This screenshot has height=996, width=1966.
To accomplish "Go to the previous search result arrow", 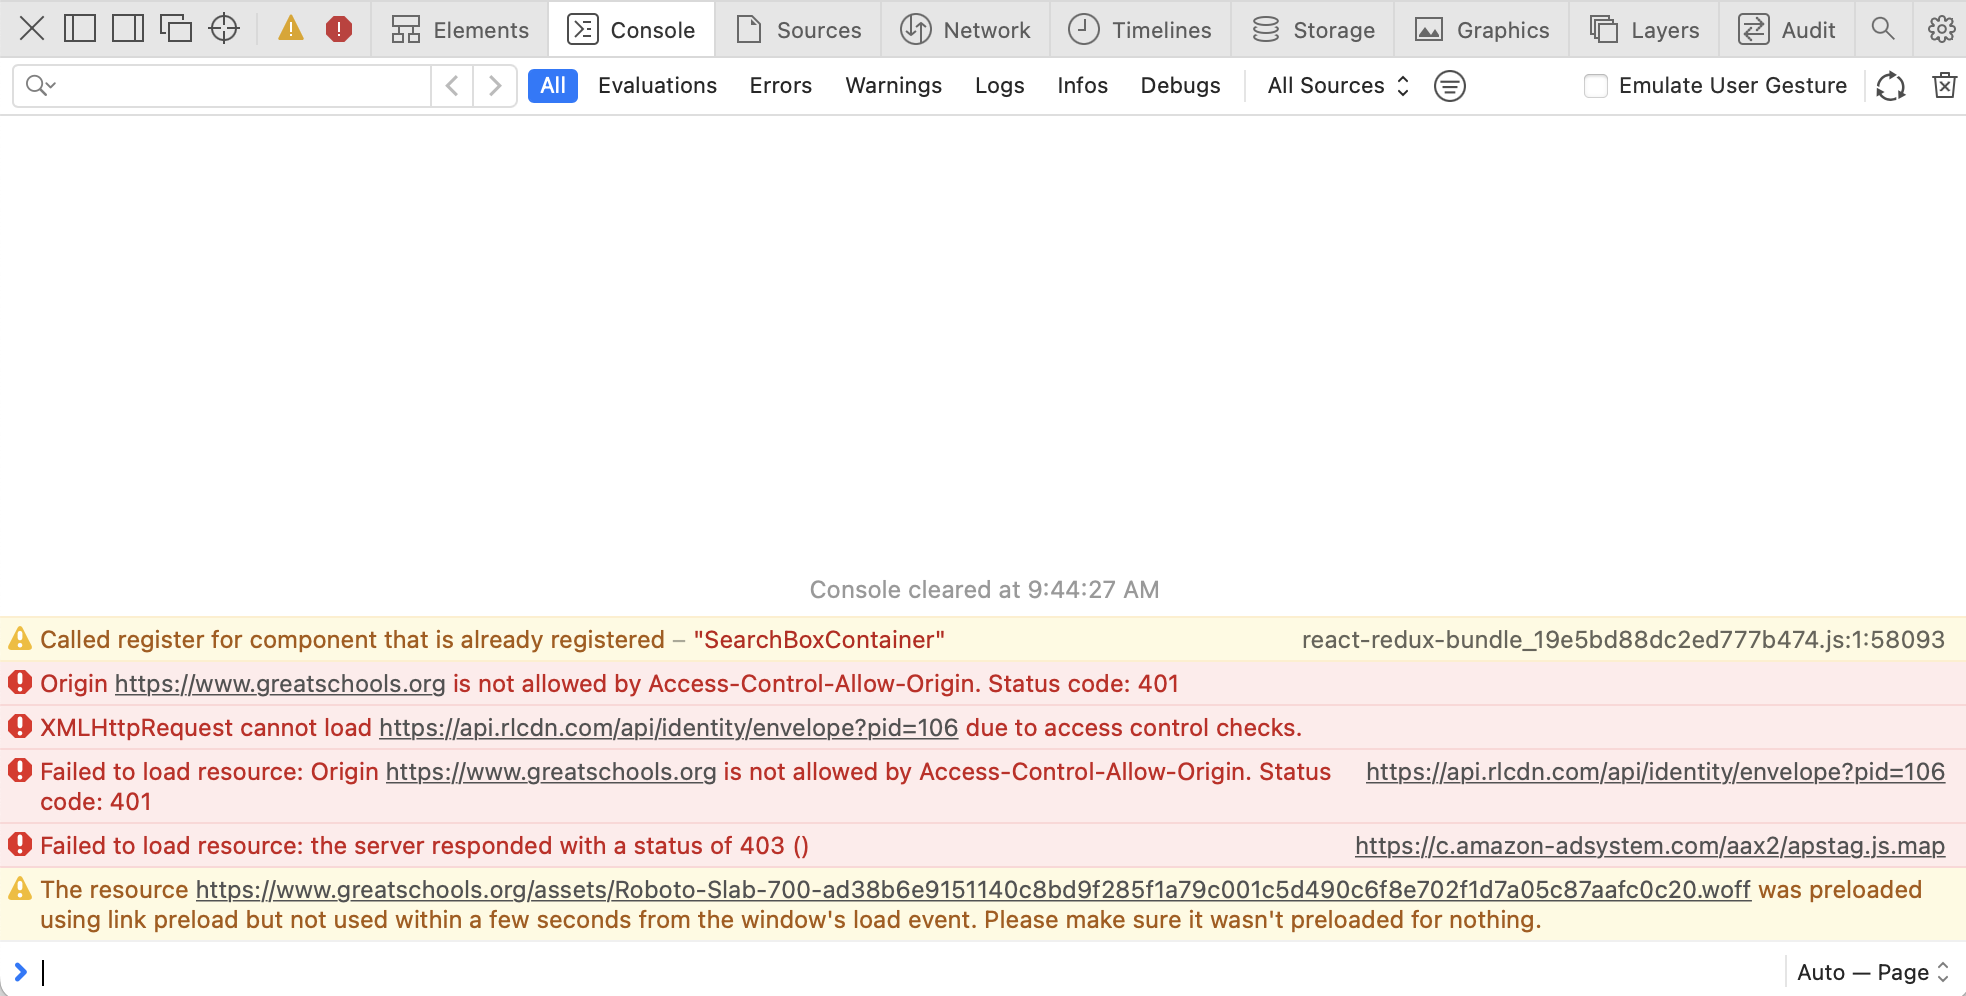I will tap(452, 86).
